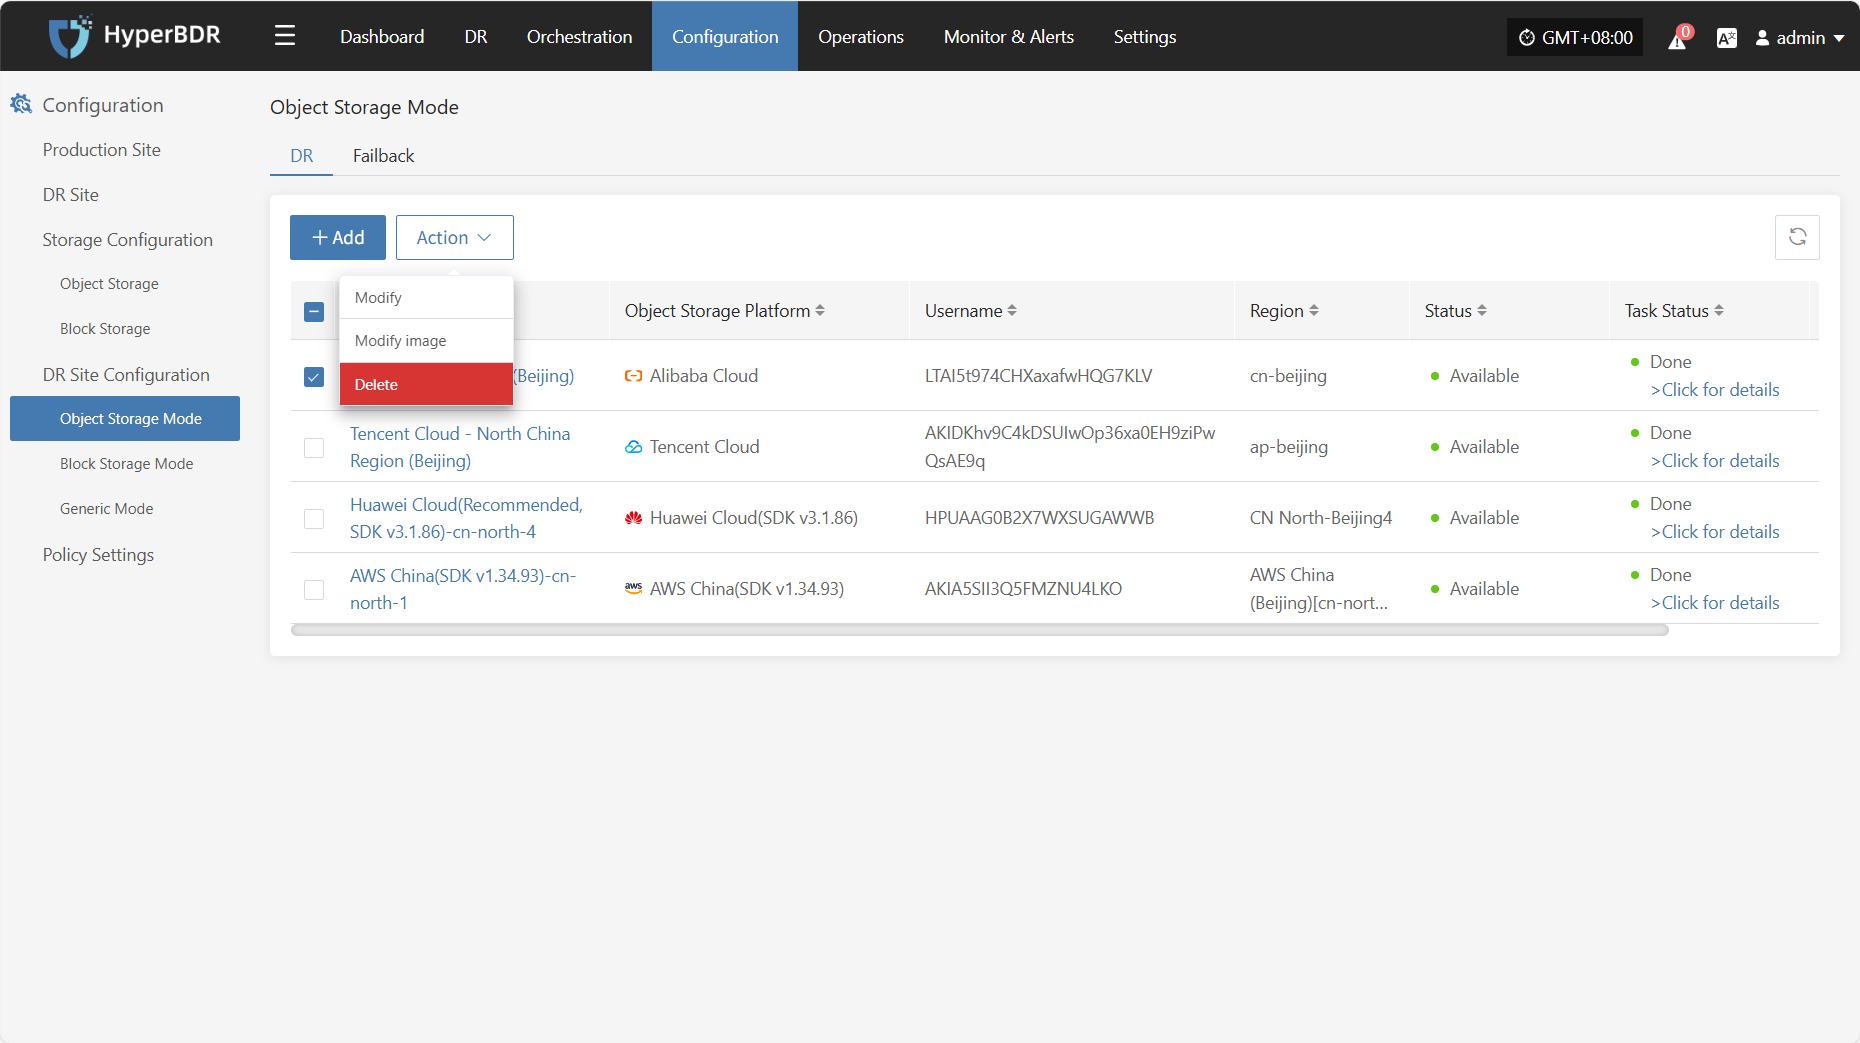Open Object Storage in sidebar

pos(109,284)
